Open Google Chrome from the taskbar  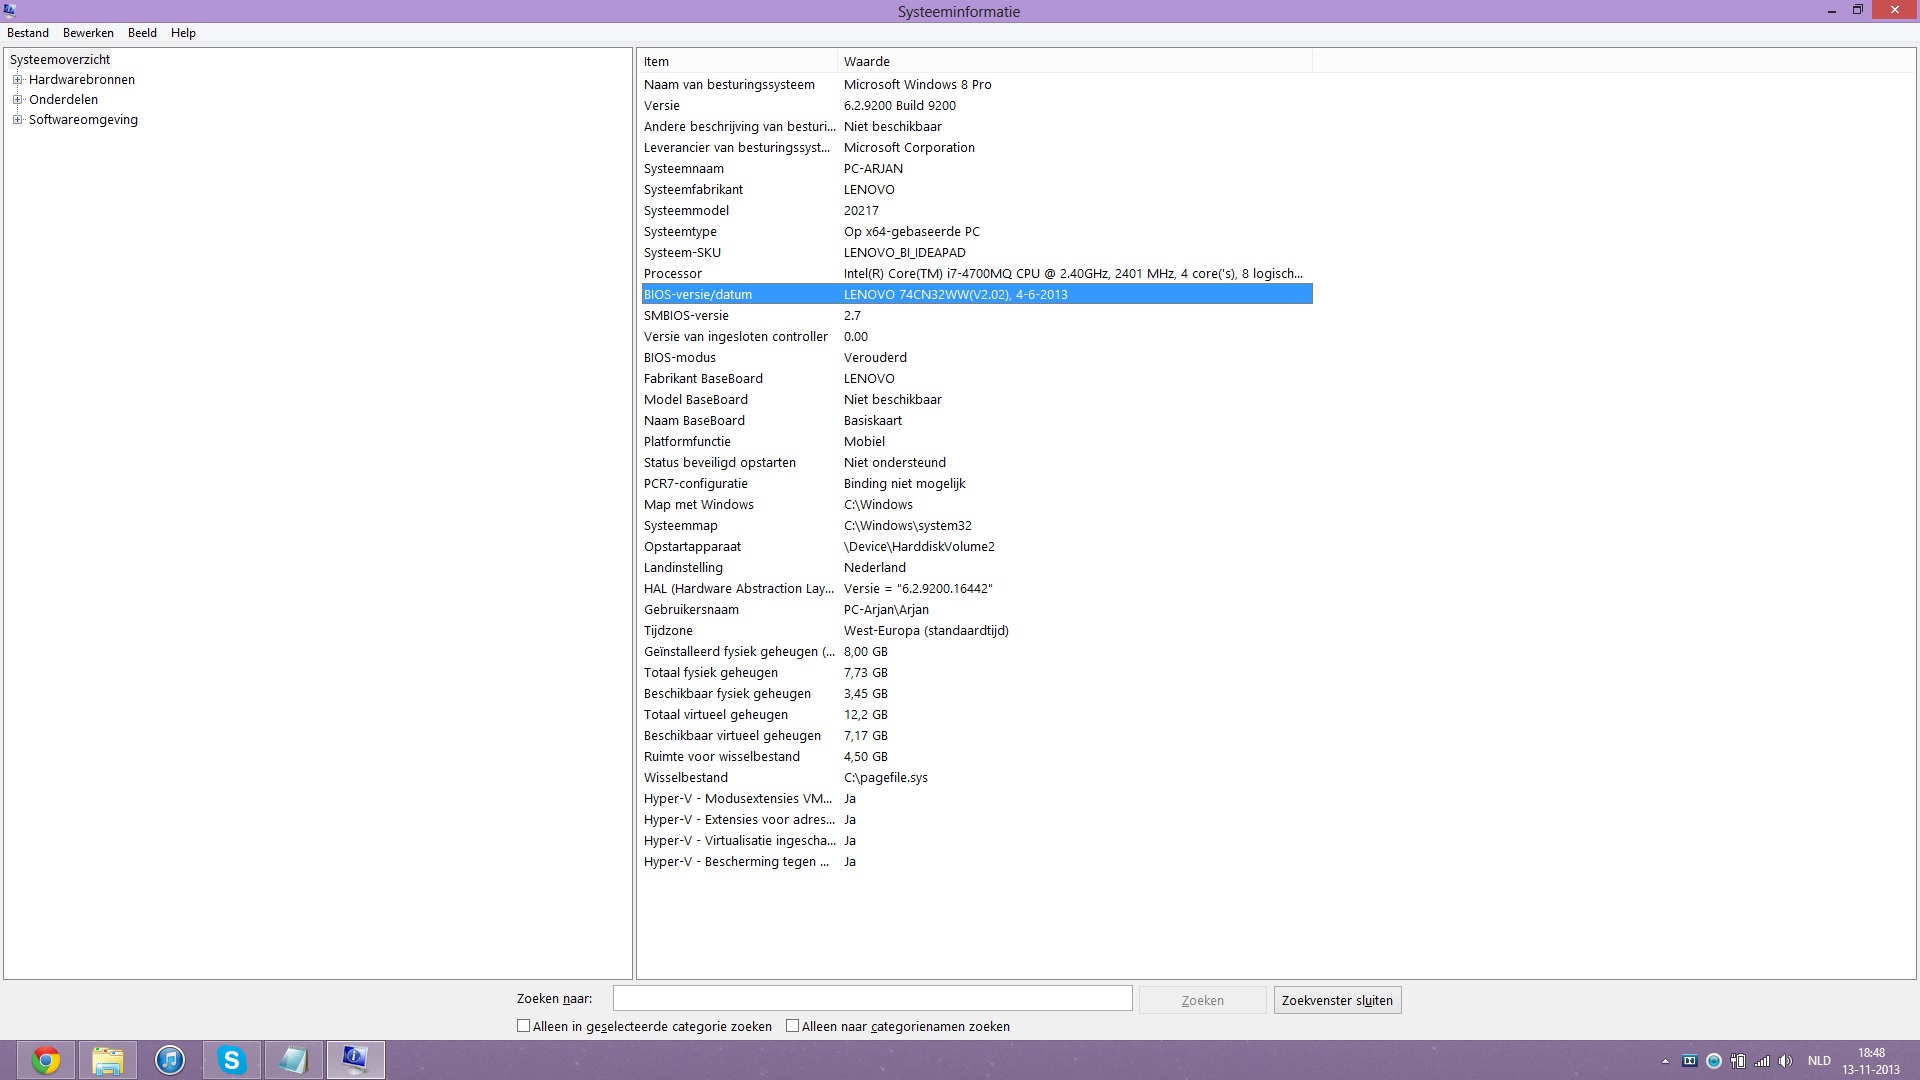(x=46, y=1060)
